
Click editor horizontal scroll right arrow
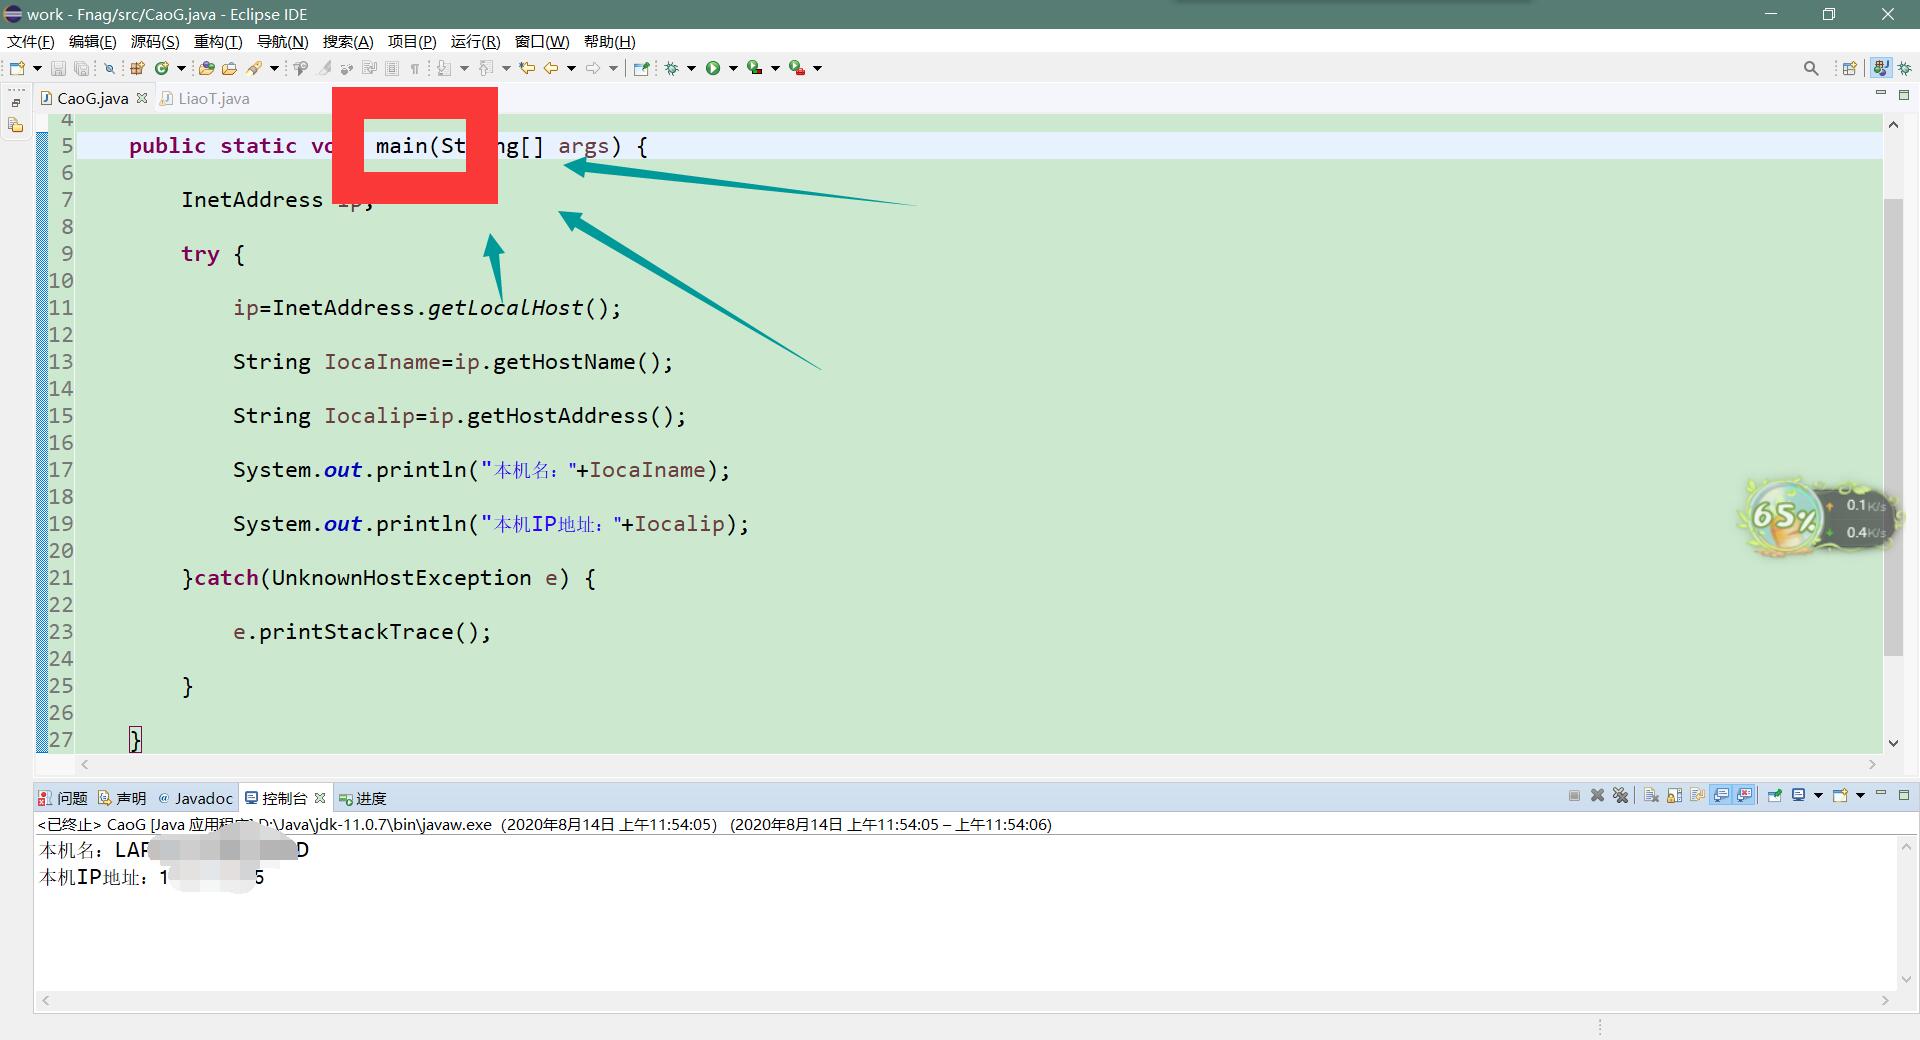tap(1873, 764)
